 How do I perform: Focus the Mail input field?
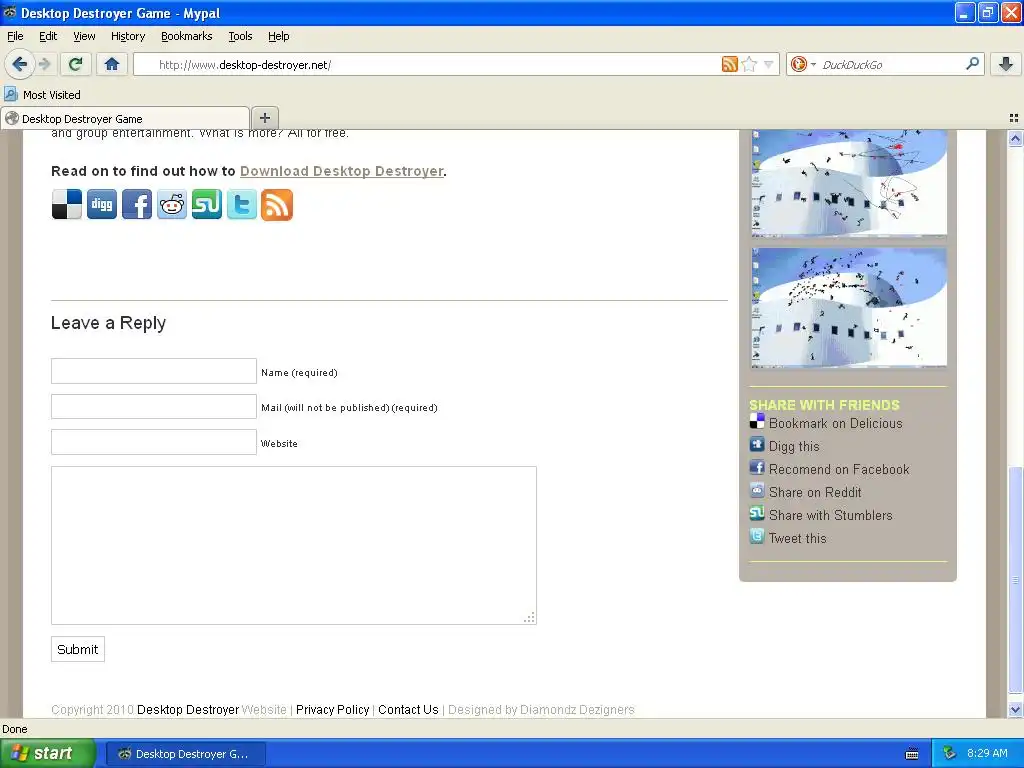pos(153,406)
